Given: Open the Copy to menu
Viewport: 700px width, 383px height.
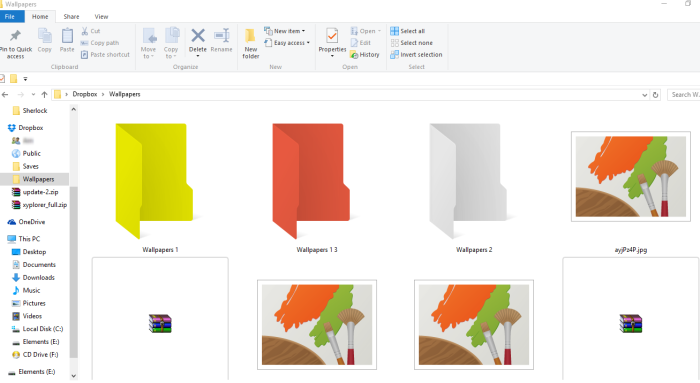Looking at the screenshot, I should click(x=171, y=43).
